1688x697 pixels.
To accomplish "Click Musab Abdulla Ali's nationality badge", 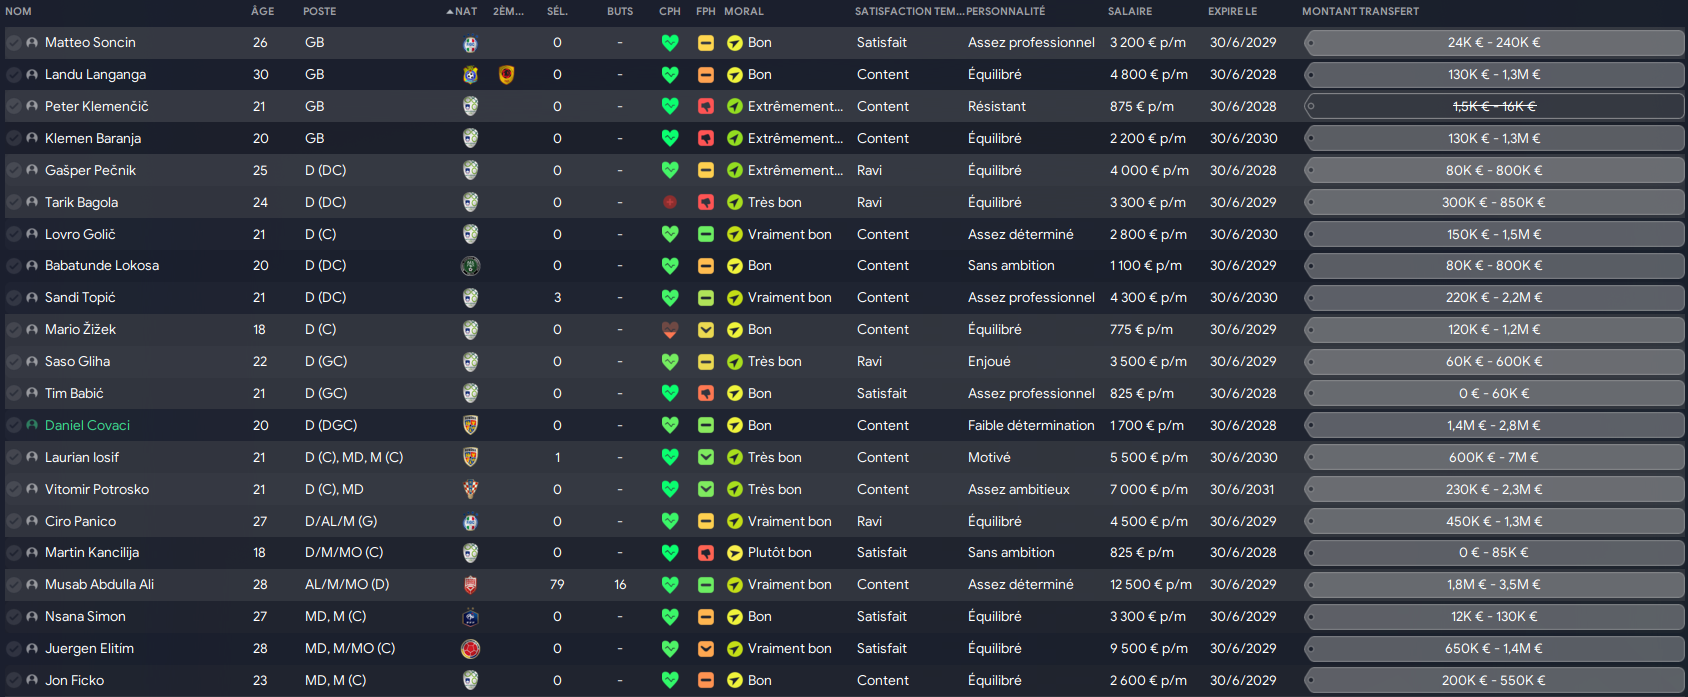I will coord(470,585).
